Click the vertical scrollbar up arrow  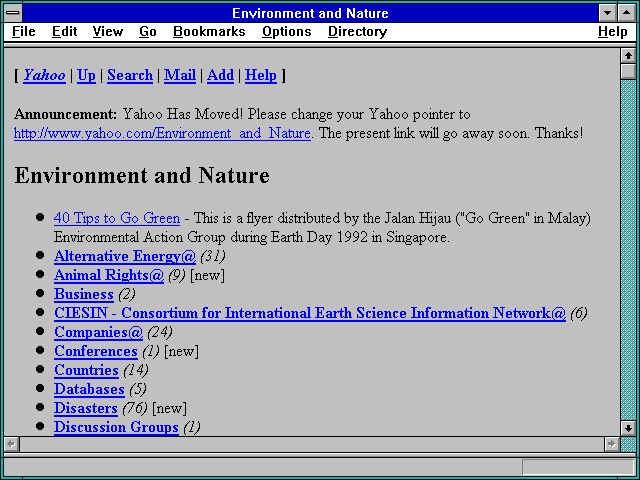pos(628,56)
